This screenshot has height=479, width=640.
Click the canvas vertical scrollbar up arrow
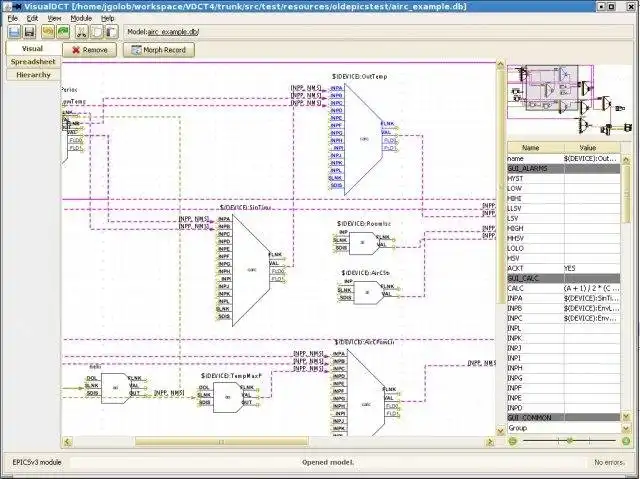[x=500, y=64]
